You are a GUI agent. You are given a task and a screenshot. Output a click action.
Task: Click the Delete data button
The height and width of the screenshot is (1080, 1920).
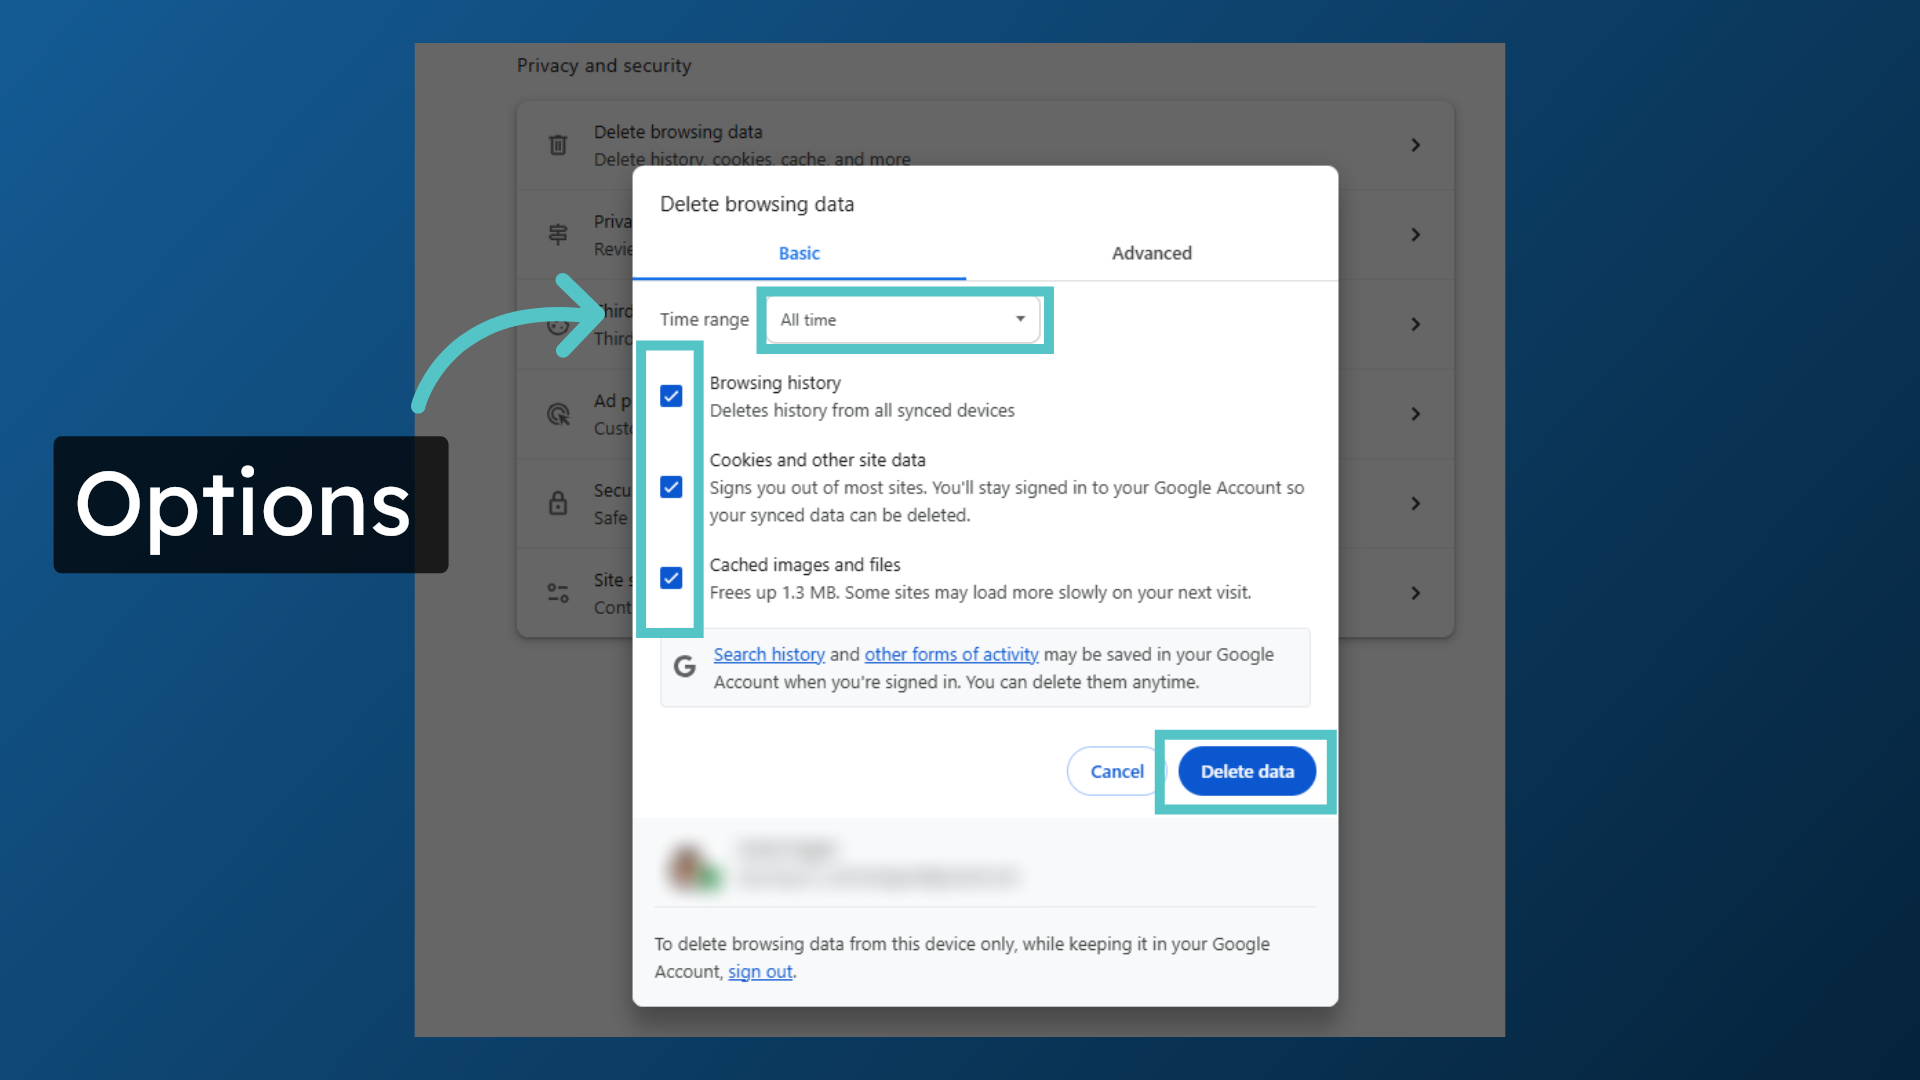click(1247, 771)
